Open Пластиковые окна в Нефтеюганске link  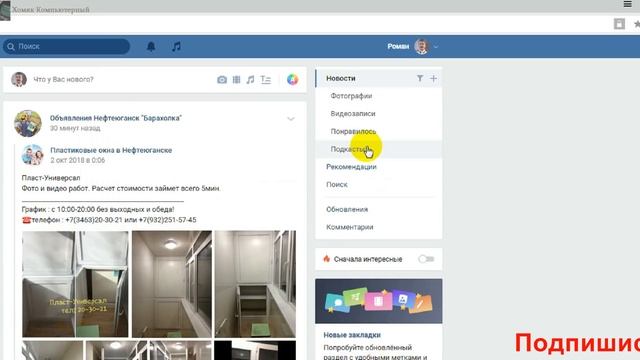[111, 150]
